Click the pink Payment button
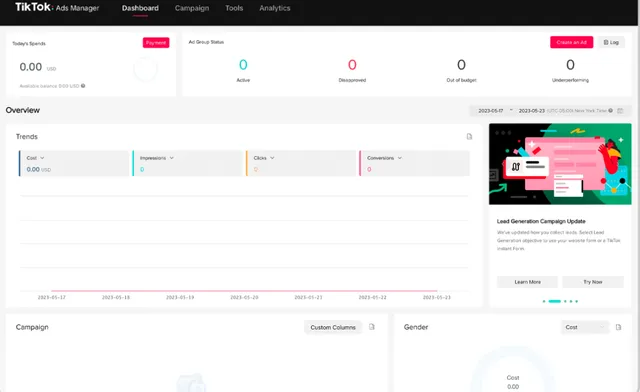This screenshot has height=392, width=640. point(156,42)
